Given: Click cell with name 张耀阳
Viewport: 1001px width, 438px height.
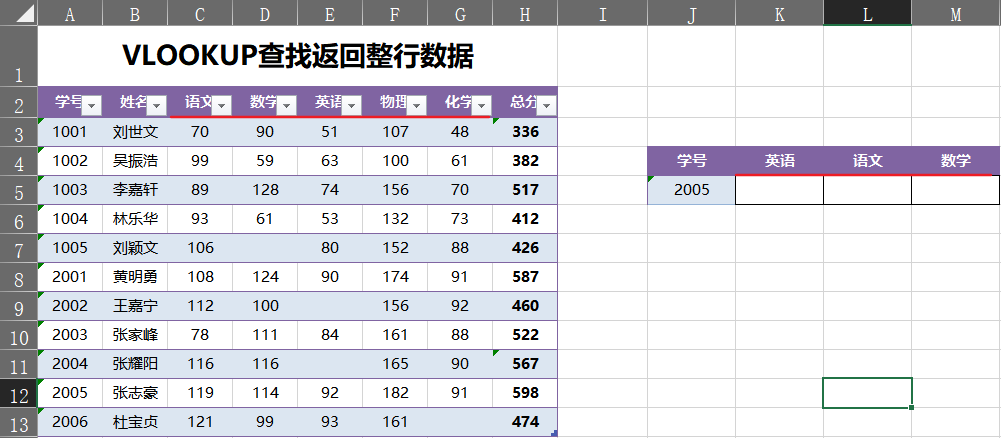Looking at the screenshot, I should click(135, 364).
